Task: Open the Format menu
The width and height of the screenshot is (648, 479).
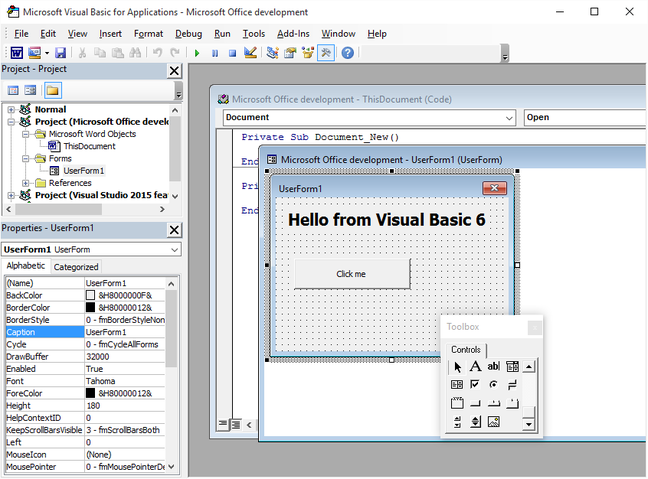Action: 148,34
